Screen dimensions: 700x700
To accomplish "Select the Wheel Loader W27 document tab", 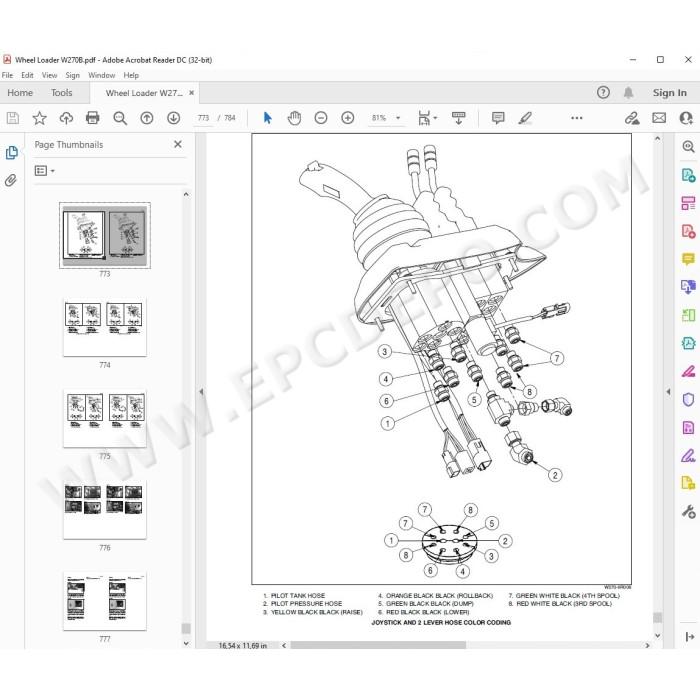I will [144, 93].
